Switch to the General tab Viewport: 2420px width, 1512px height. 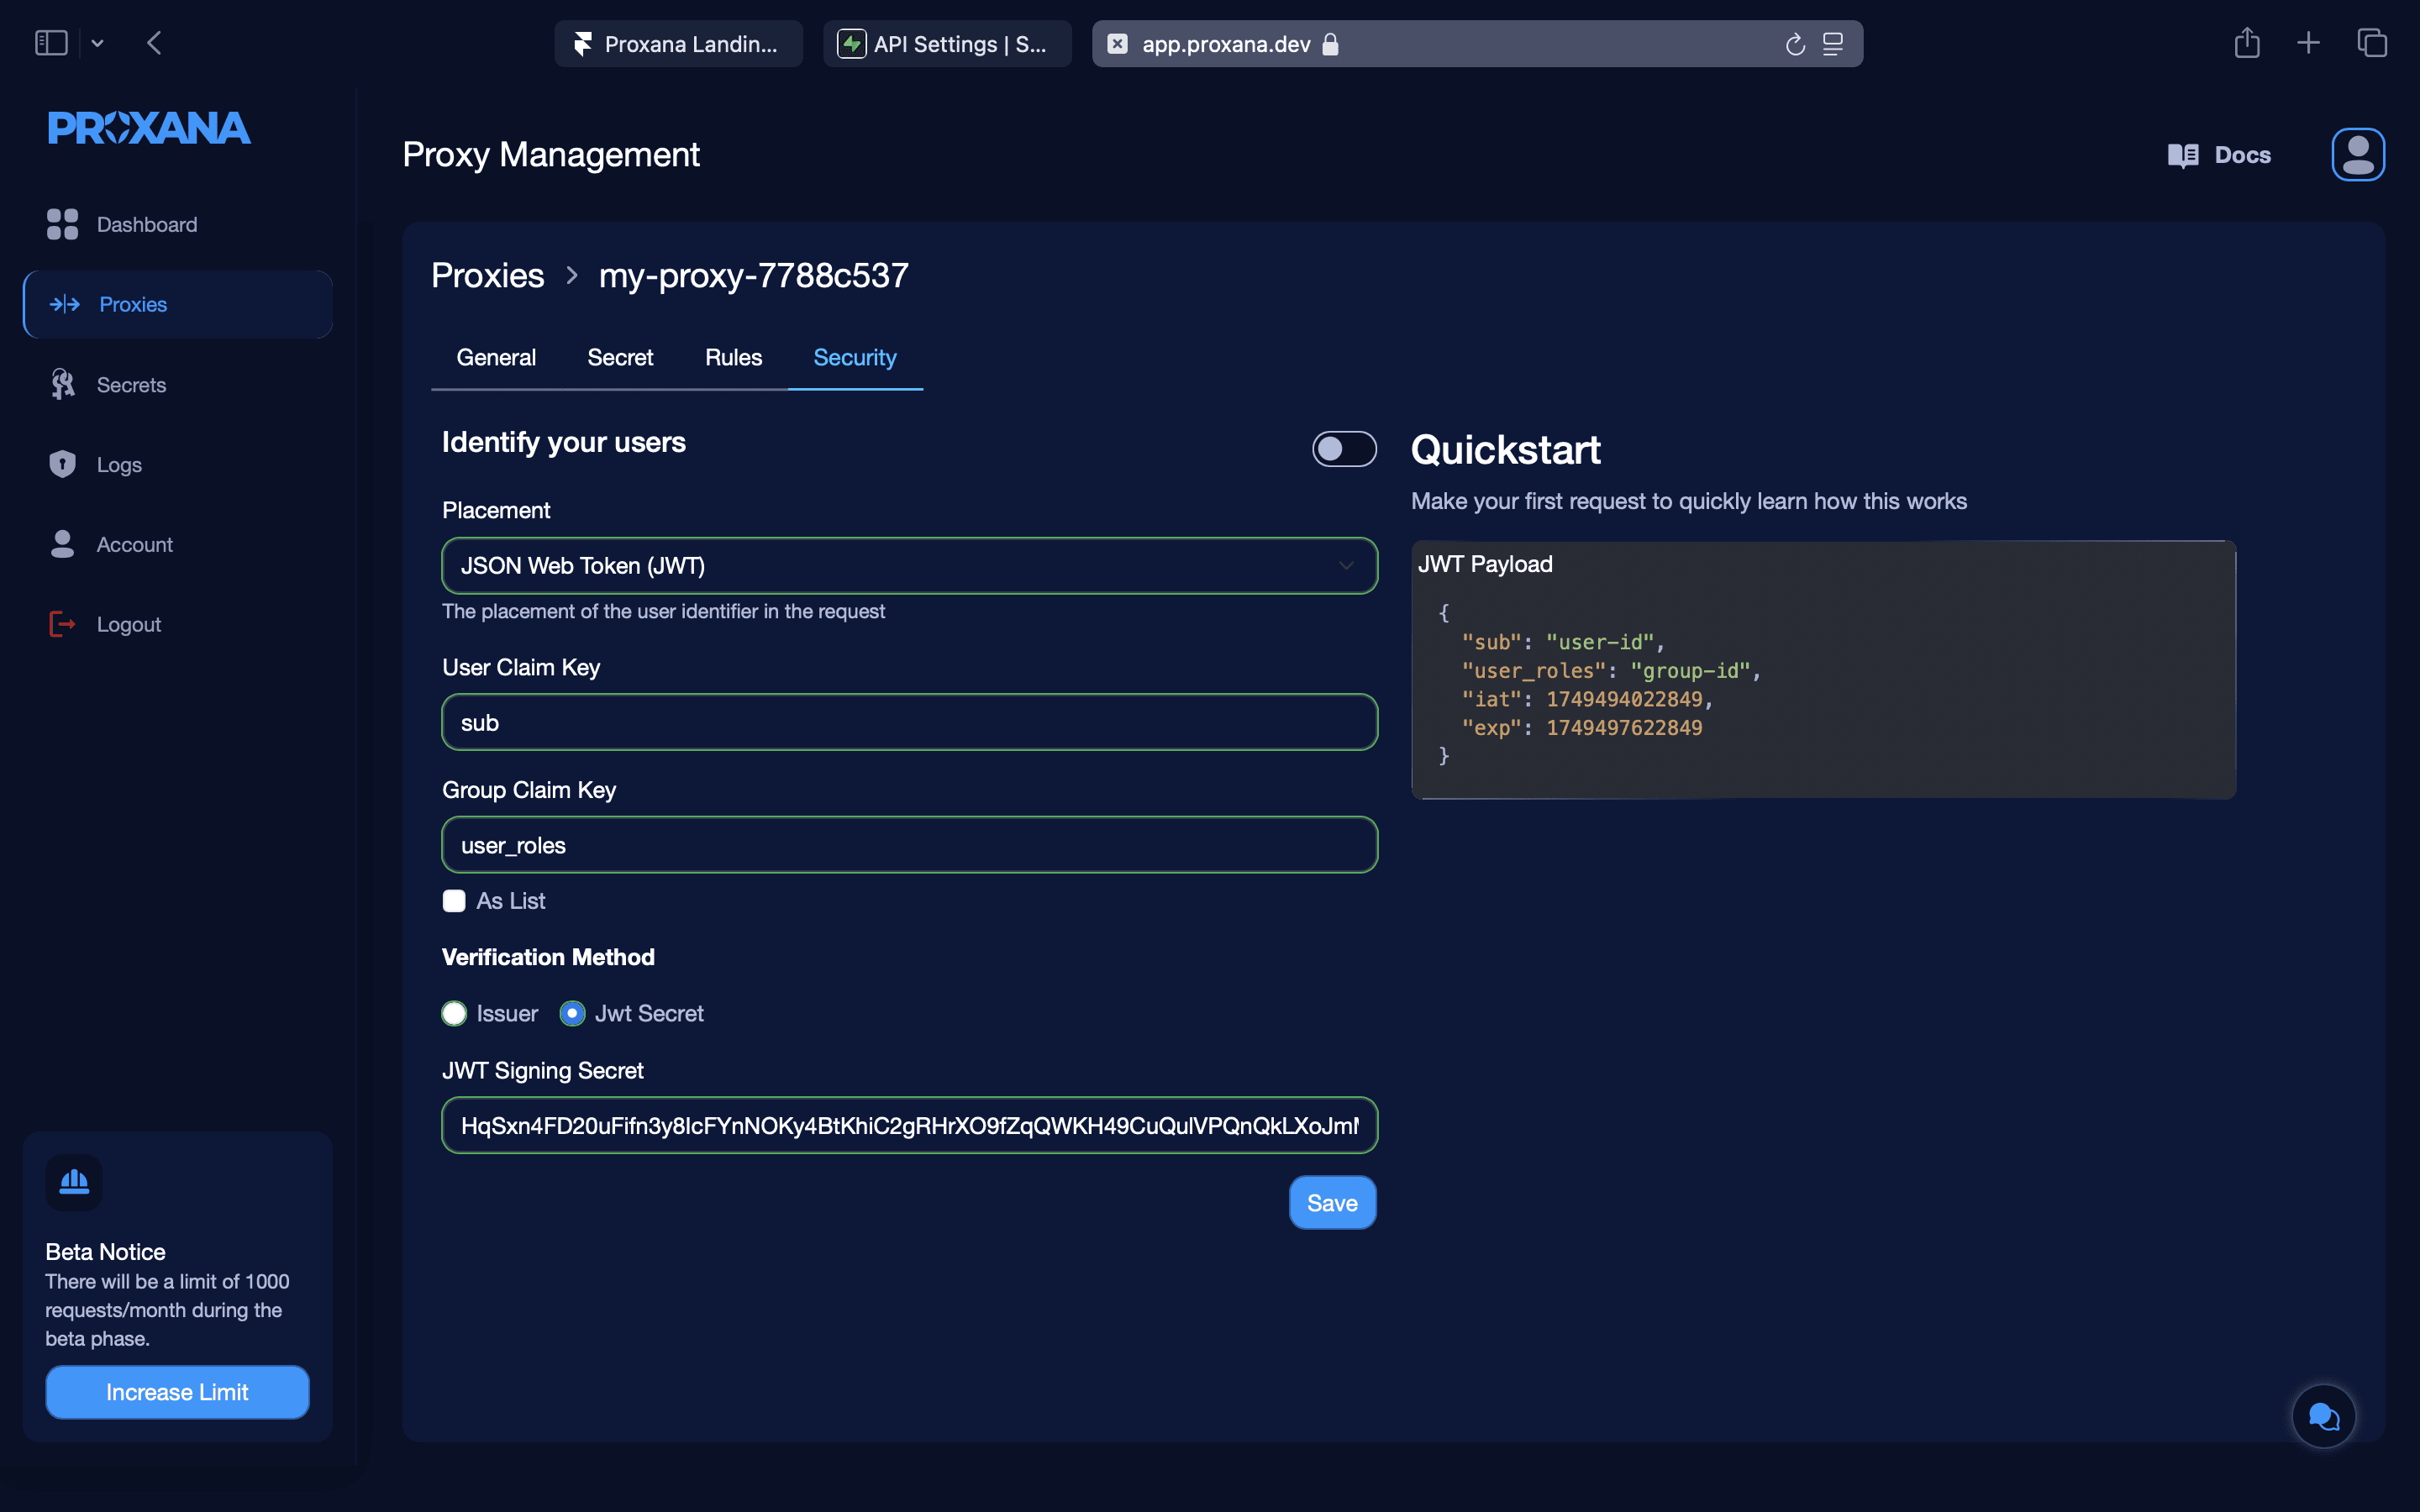pos(496,357)
